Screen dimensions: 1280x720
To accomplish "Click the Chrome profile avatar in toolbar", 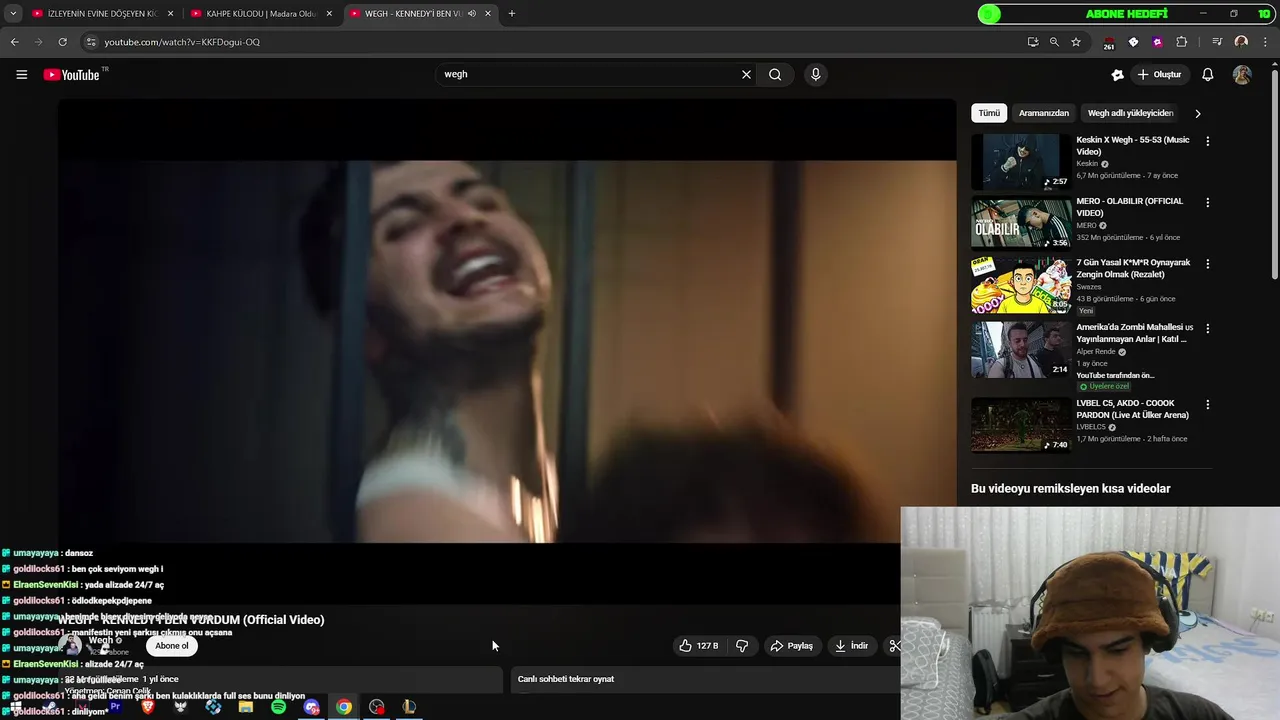I will tap(1241, 42).
